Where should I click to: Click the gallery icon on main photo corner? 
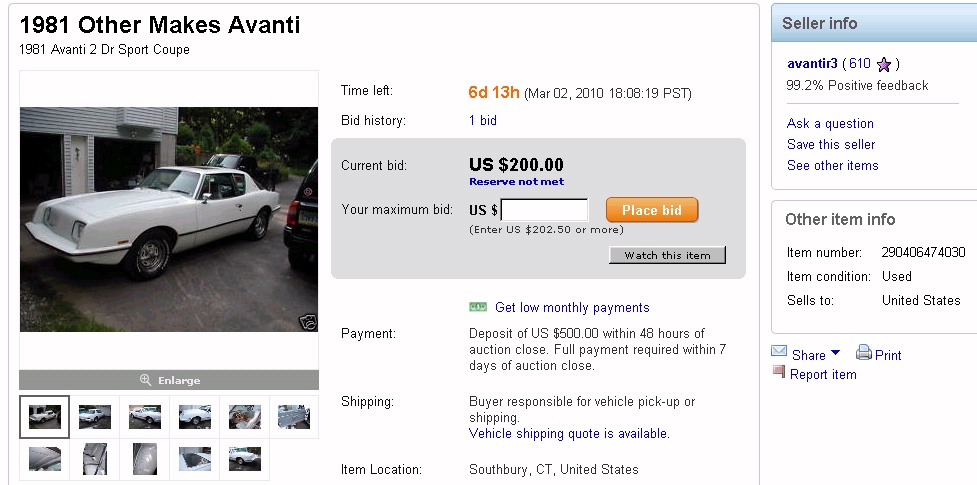(307, 322)
